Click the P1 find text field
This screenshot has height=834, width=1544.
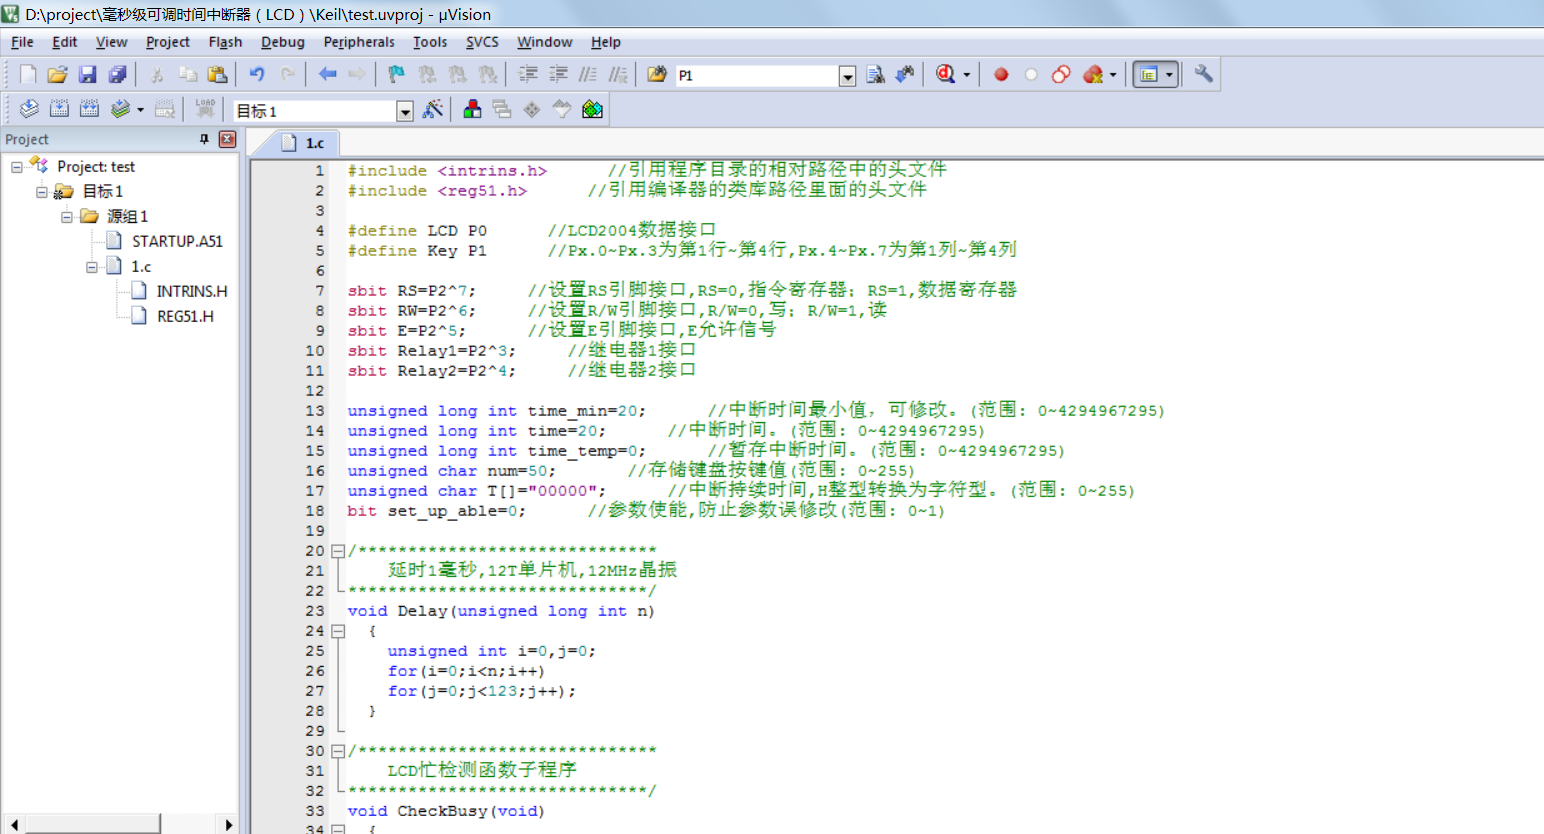point(757,76)
